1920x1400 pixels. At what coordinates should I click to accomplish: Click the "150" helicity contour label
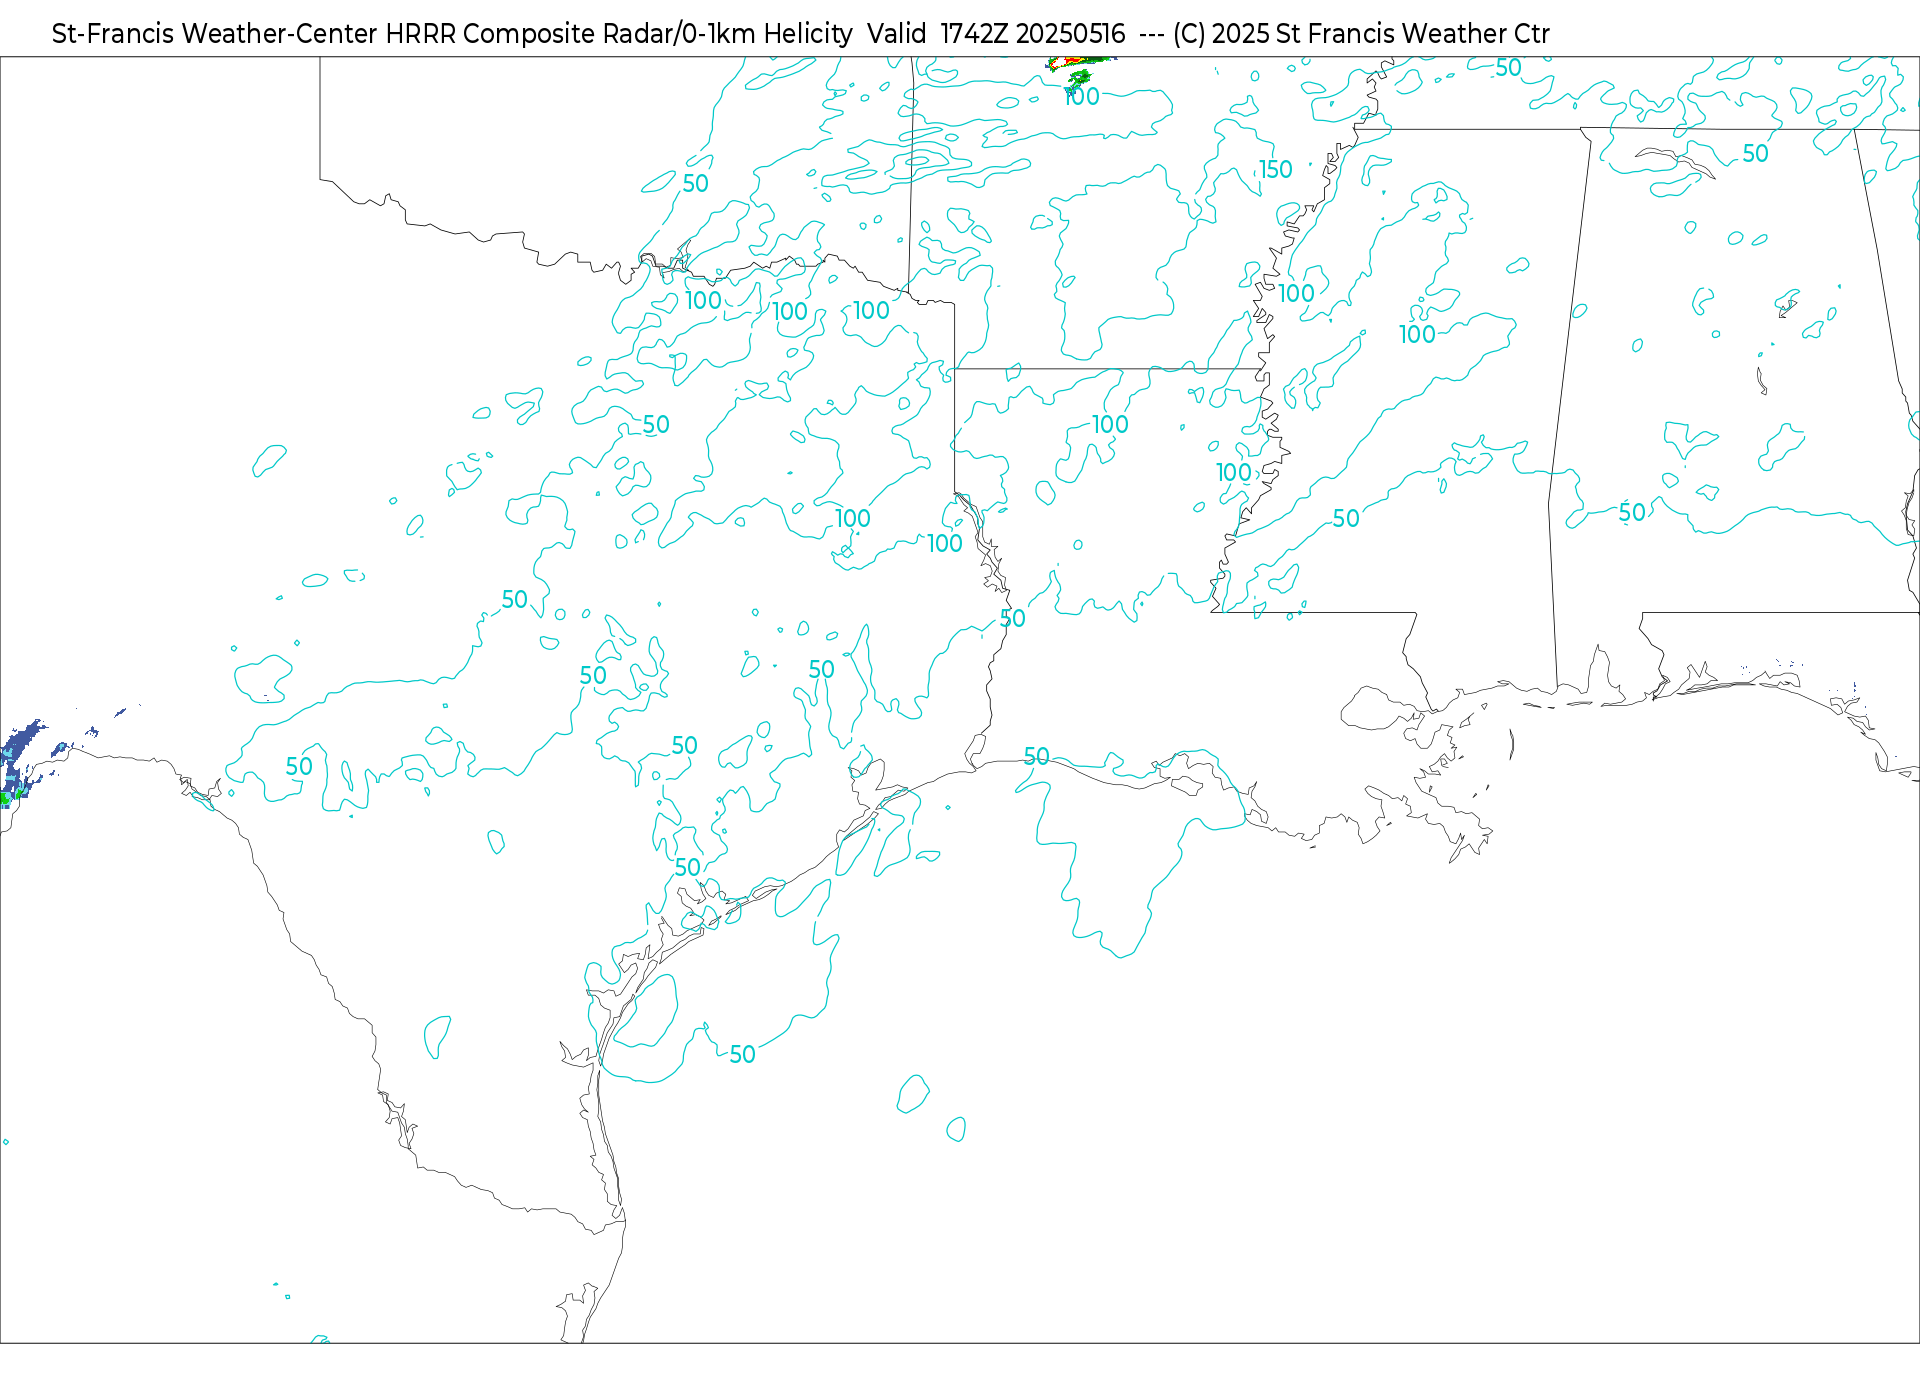(1276, 170)
